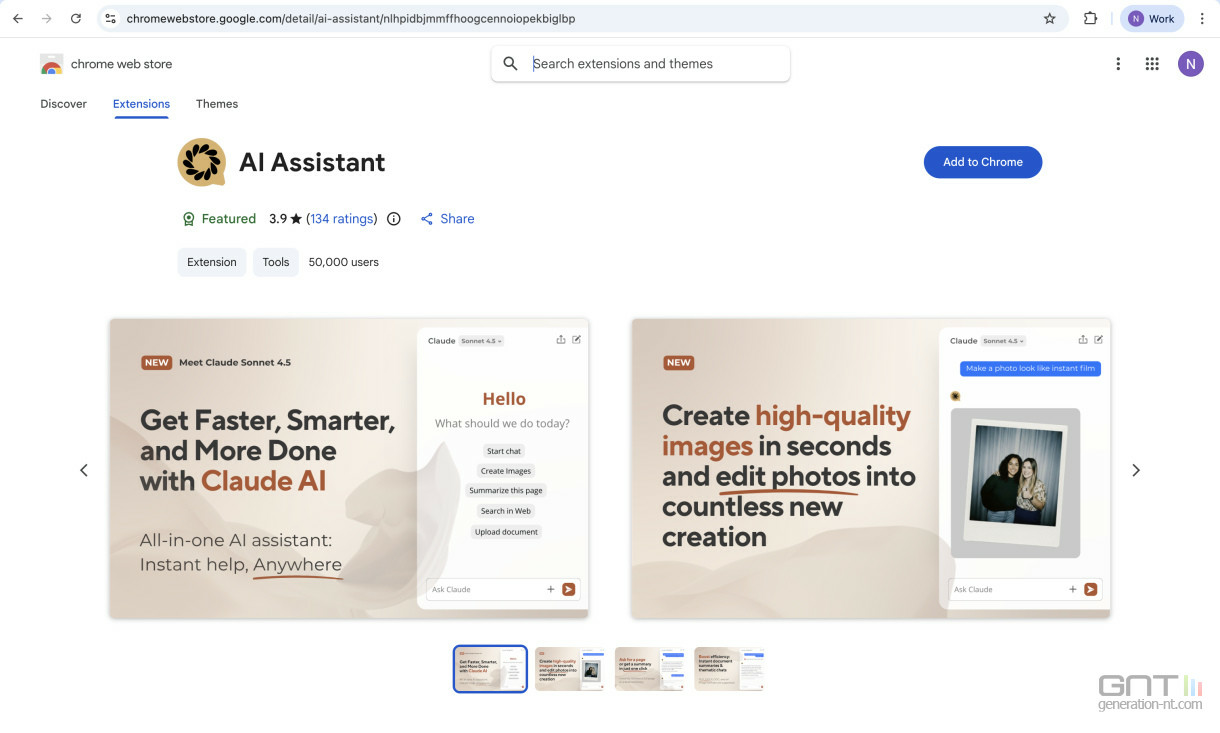Screen dimensions: 1220x733
Task: Select the second screenshot thumbnail
Action: pos(570,669)
